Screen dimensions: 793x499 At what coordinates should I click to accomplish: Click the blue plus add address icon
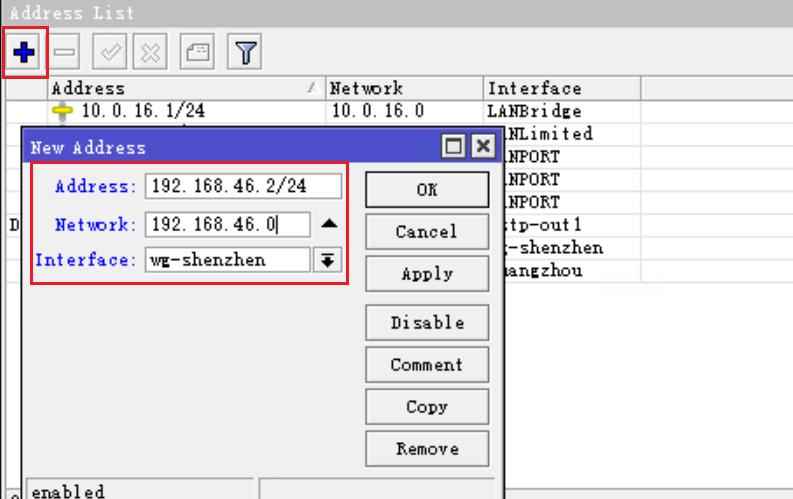click(x=24, y=51)
